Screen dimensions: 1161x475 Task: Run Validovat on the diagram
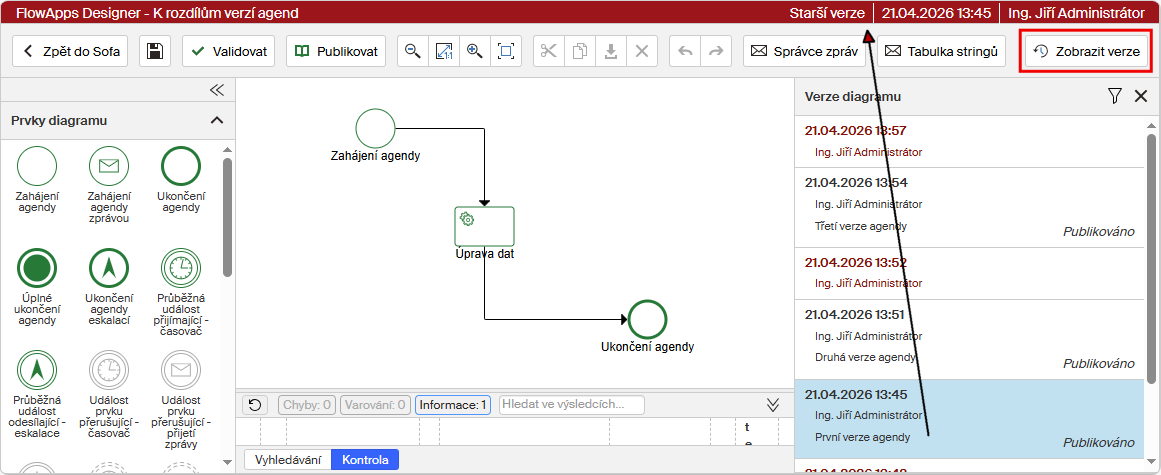click(x=230, y=51)
